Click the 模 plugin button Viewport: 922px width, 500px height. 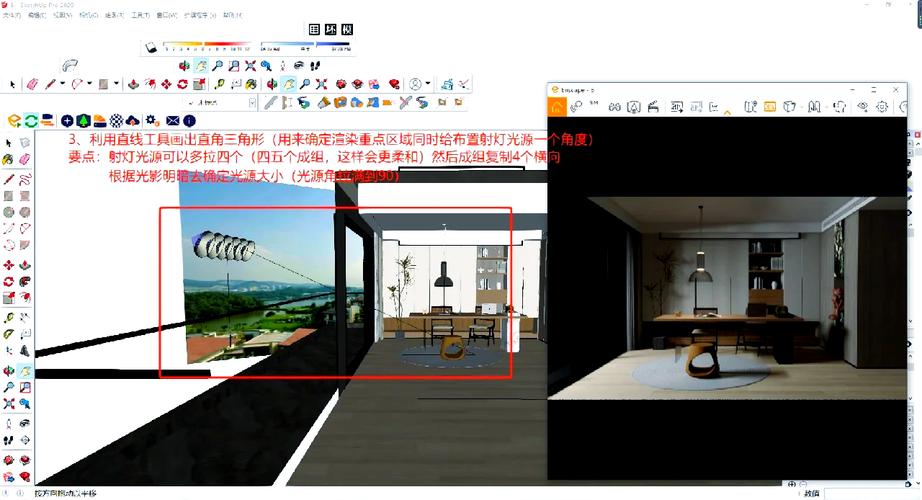tap(348, 29)
